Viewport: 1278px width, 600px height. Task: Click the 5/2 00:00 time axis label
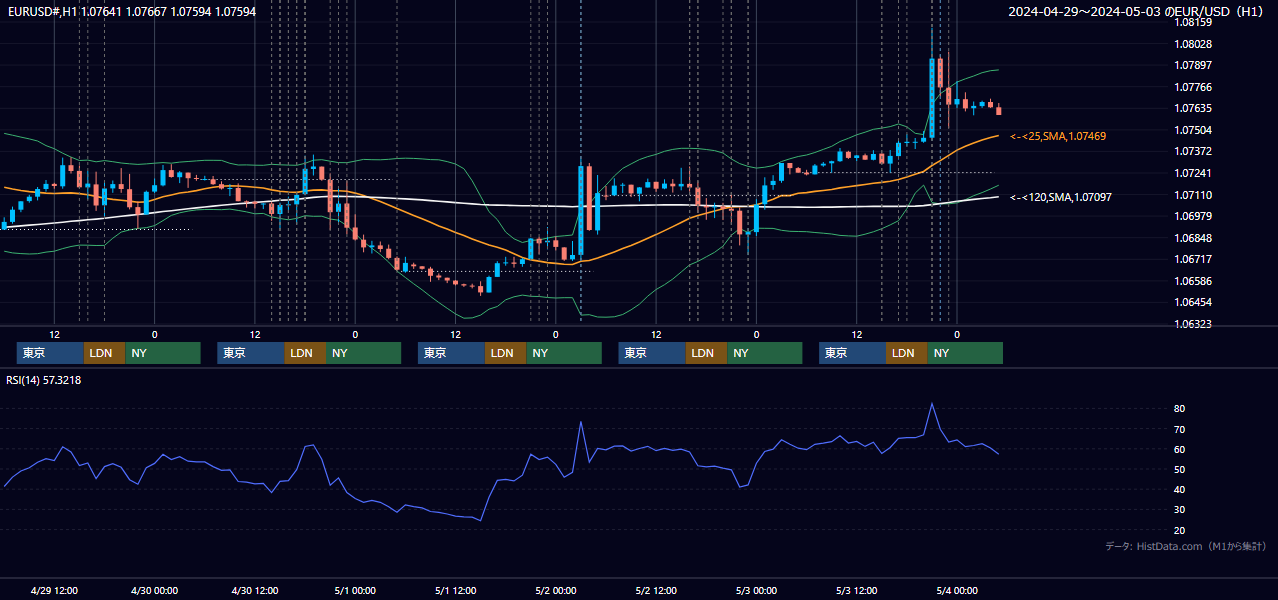[555, 590]
